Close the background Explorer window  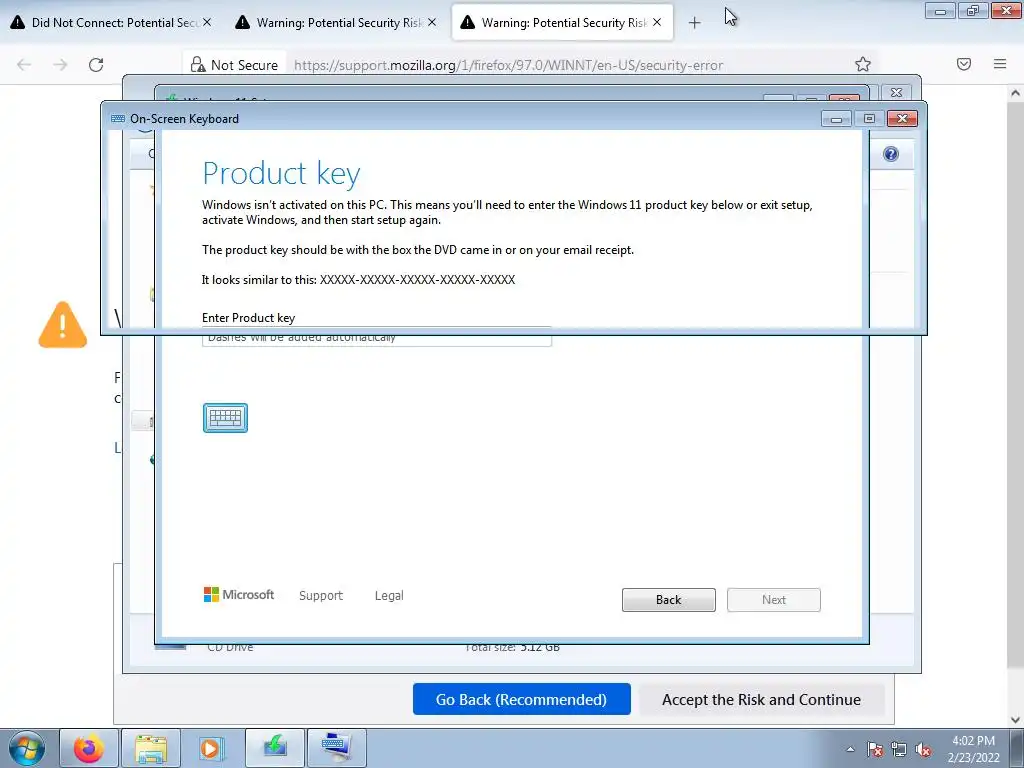(897, 93)
